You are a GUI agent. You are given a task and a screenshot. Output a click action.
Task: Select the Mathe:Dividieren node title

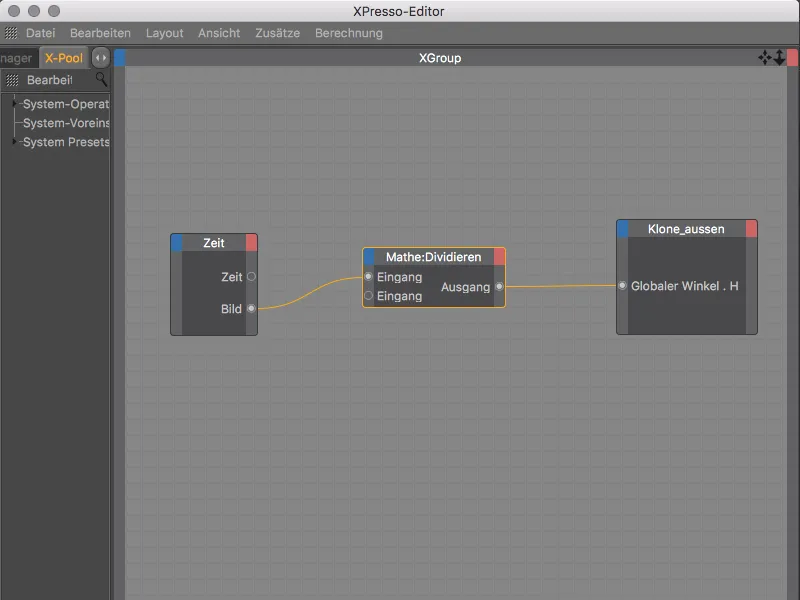[434, 257]
